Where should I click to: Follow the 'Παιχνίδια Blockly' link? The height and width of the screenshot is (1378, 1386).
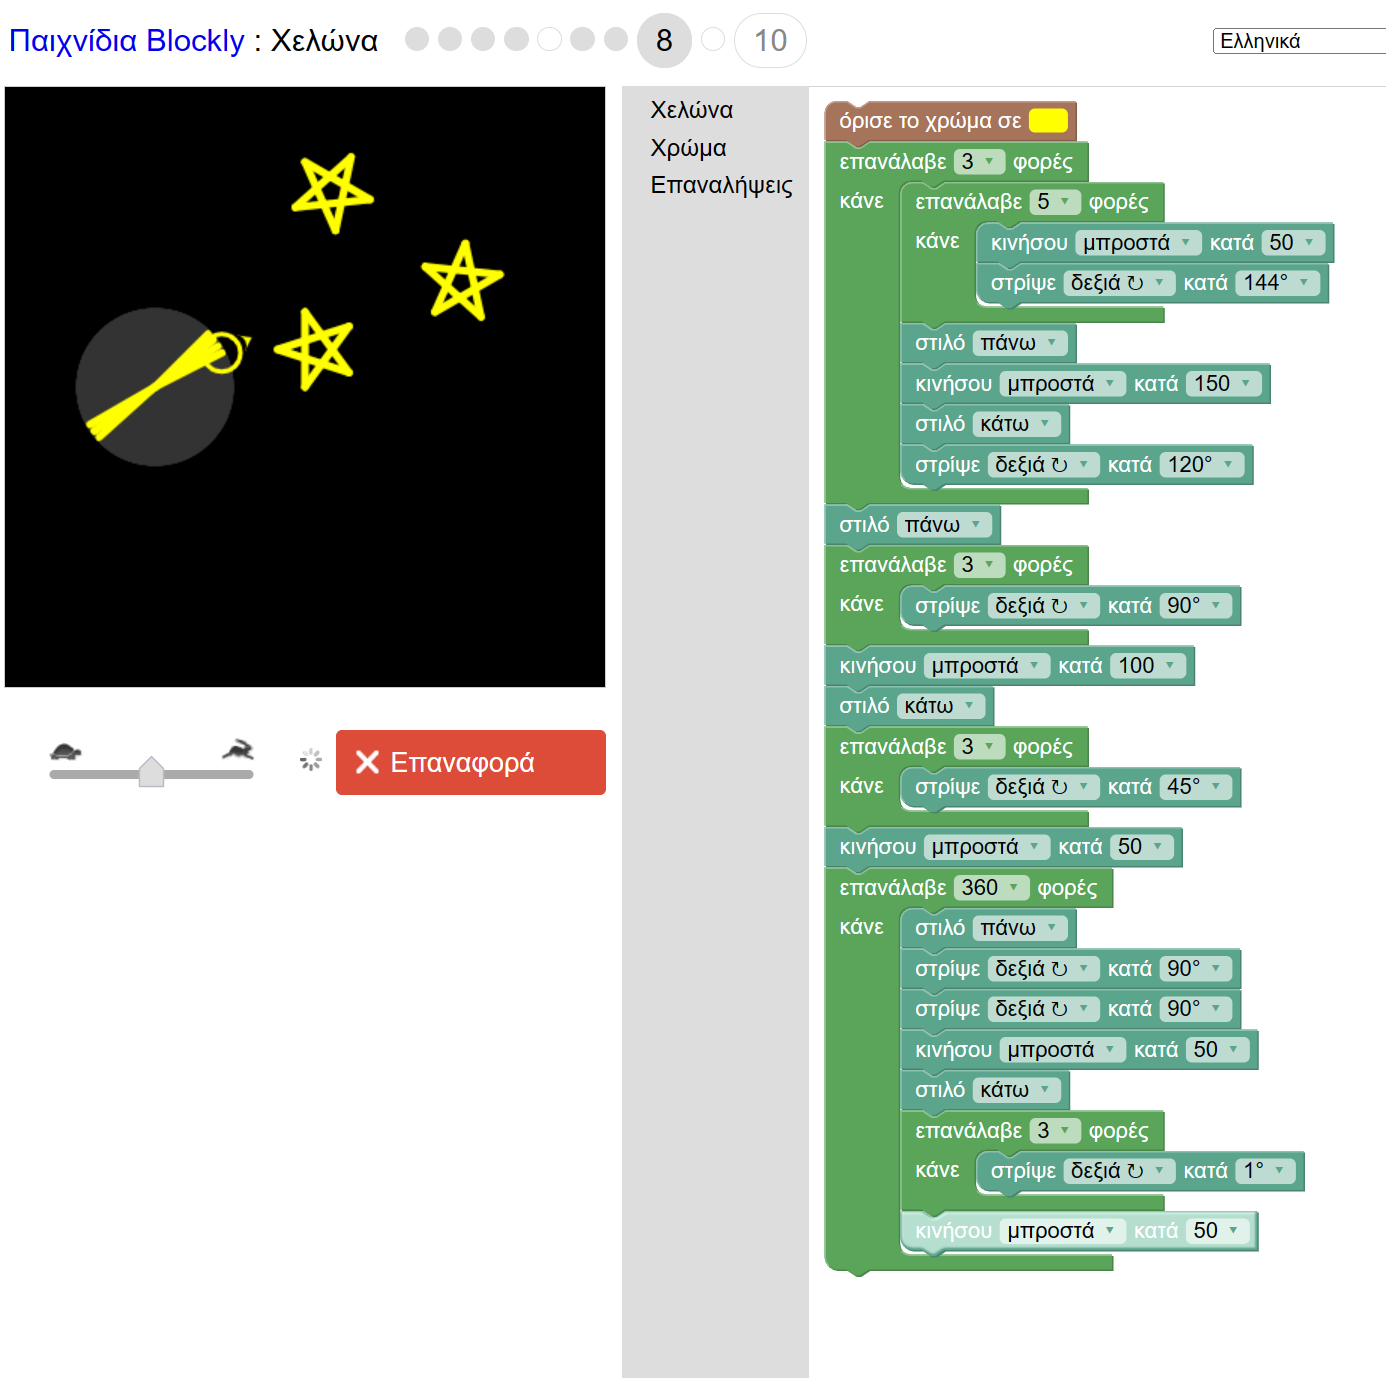tap(127, 41)
